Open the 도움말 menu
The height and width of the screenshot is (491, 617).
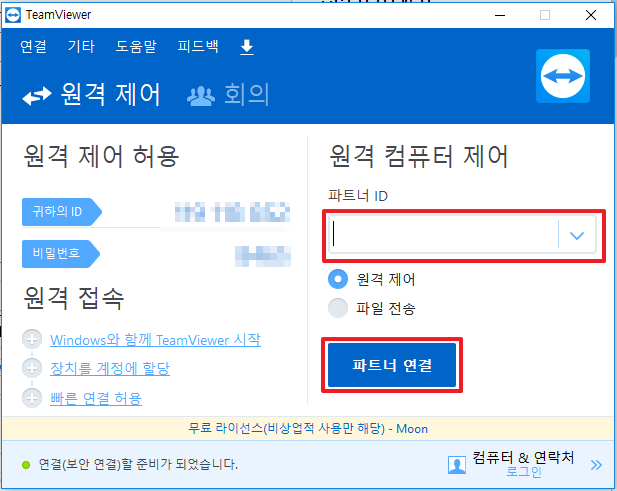136,46
